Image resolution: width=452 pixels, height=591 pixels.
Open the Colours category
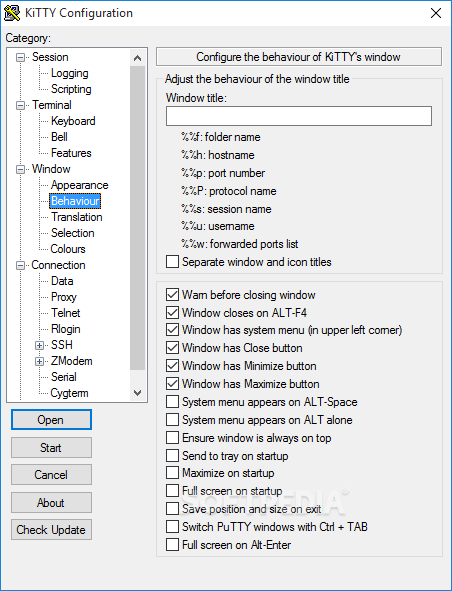point(68,249)
